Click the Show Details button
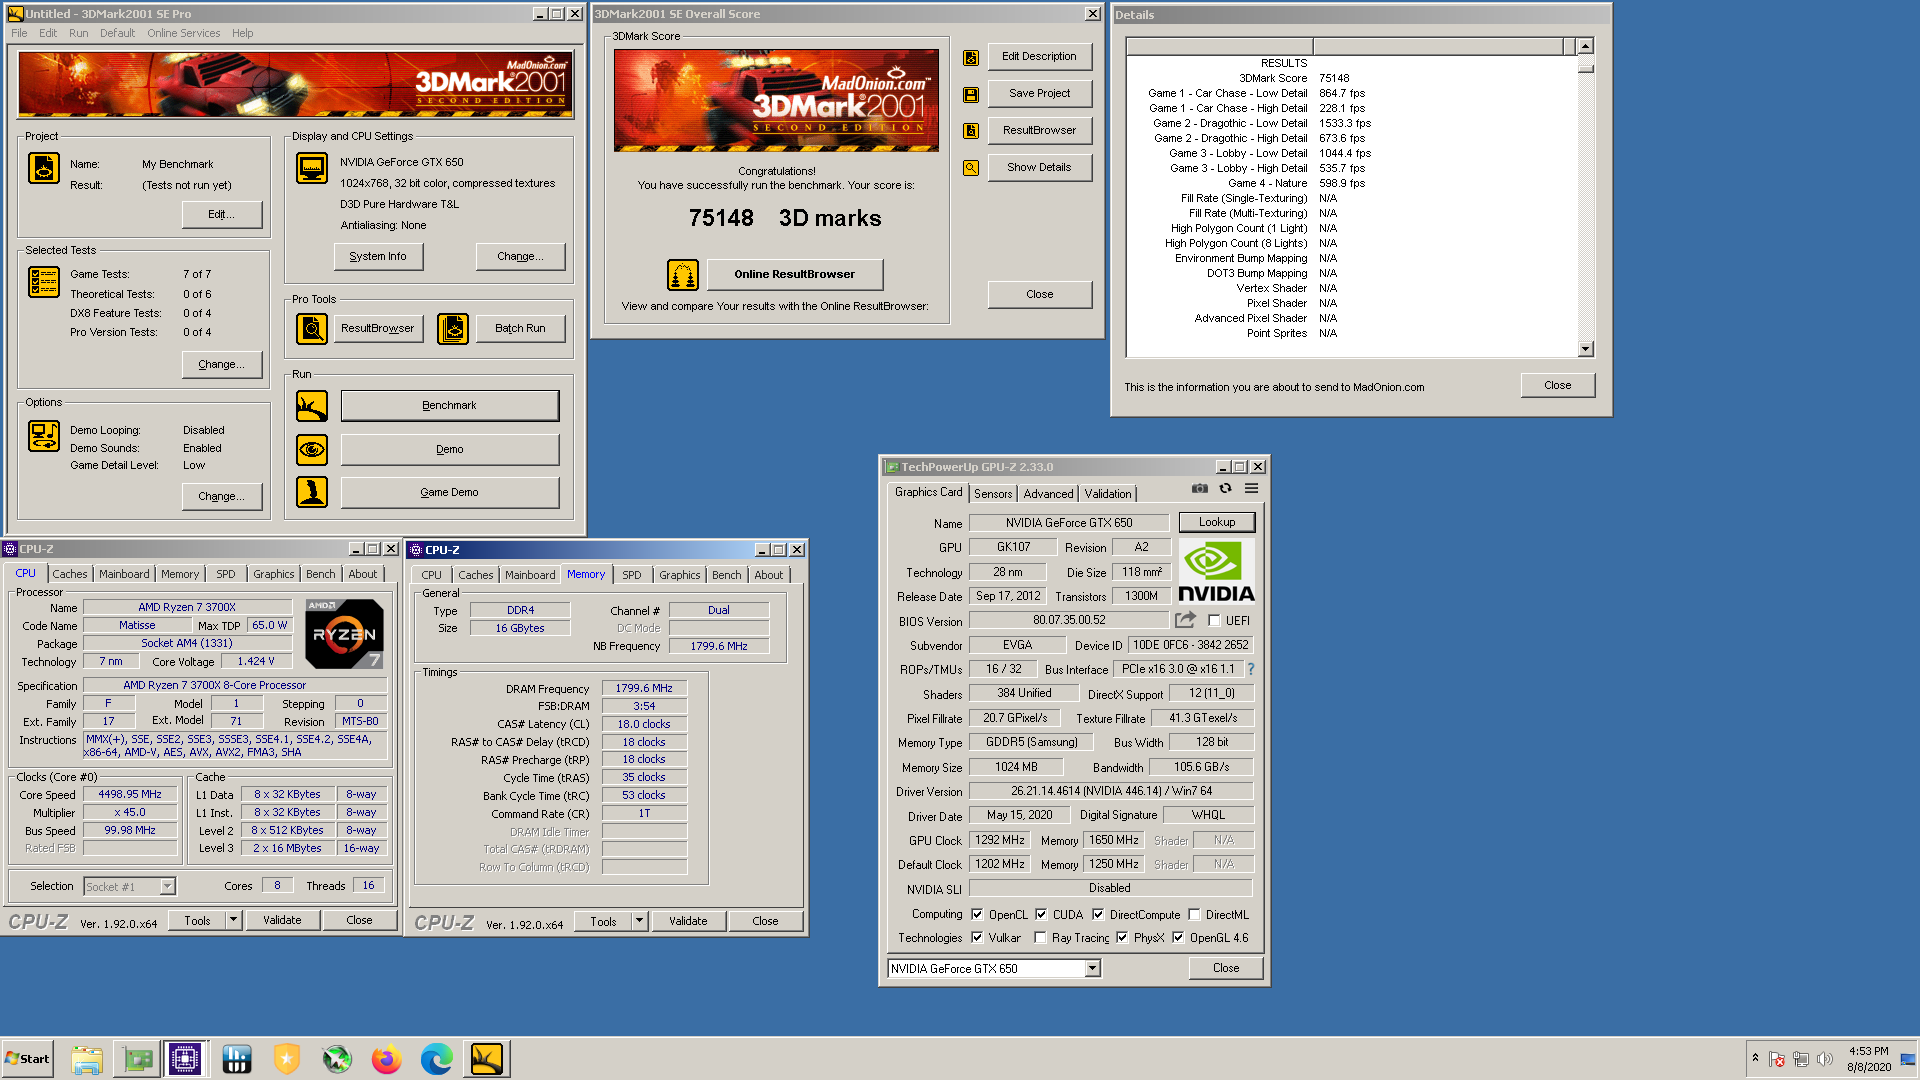This screenshot has width=1920, height=1080. coord(1039,168)
